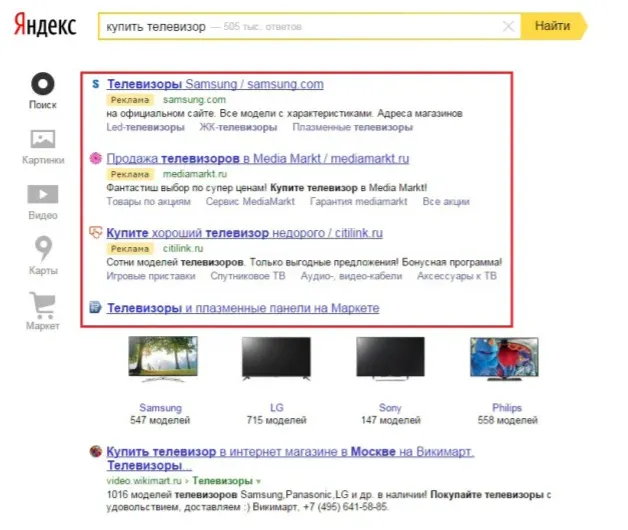The image size is (628, 530).
Task: Open the green Телевизоры breadcrumb link
Action: pyautogui.click(x=222, y=481)
